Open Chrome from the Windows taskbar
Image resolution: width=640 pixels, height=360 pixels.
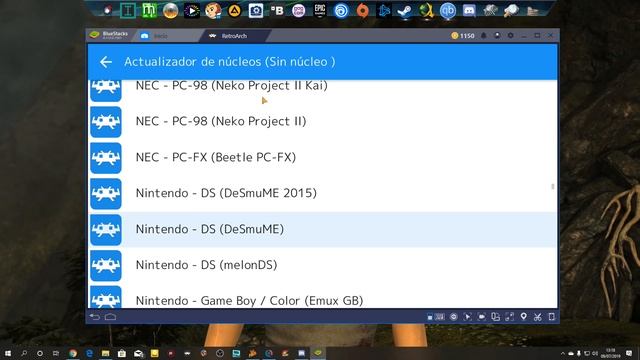tap(73, 353)
